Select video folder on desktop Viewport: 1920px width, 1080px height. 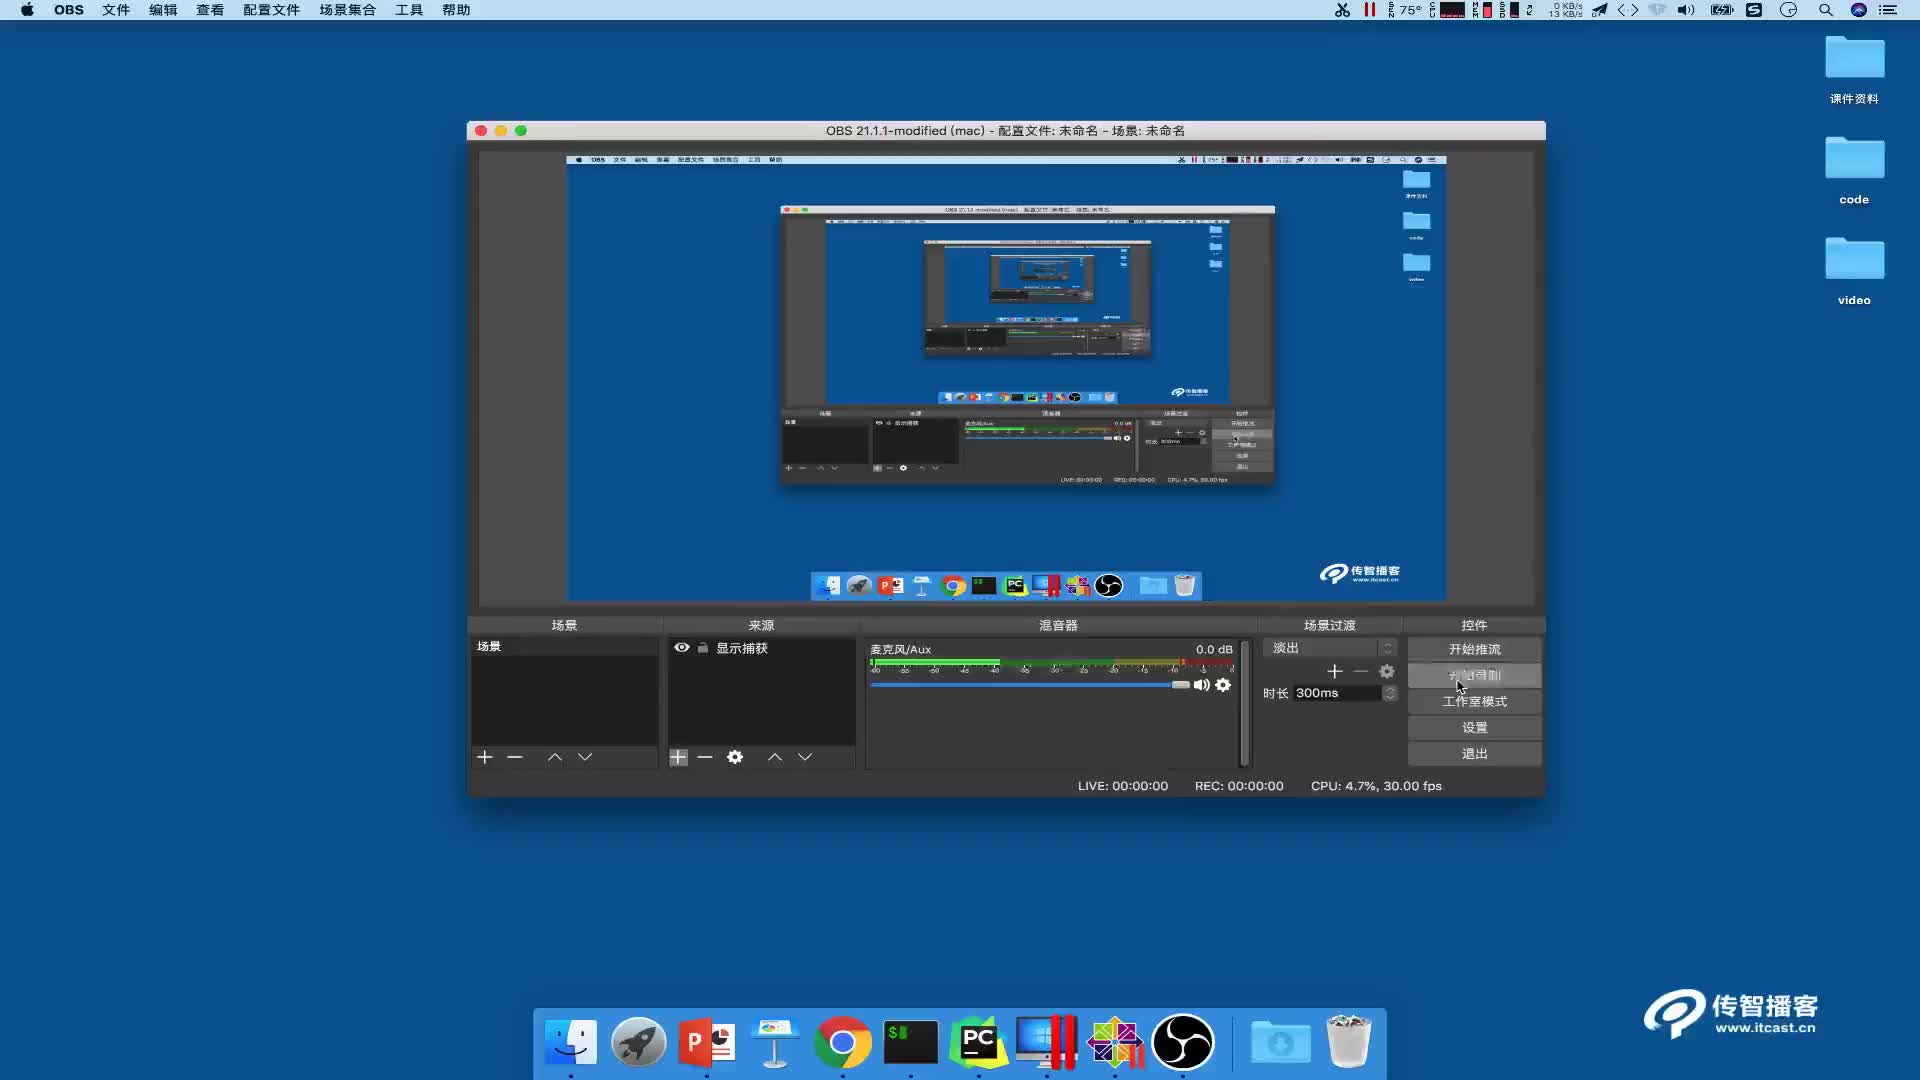pyautogui.click(x=1854, y=271)
